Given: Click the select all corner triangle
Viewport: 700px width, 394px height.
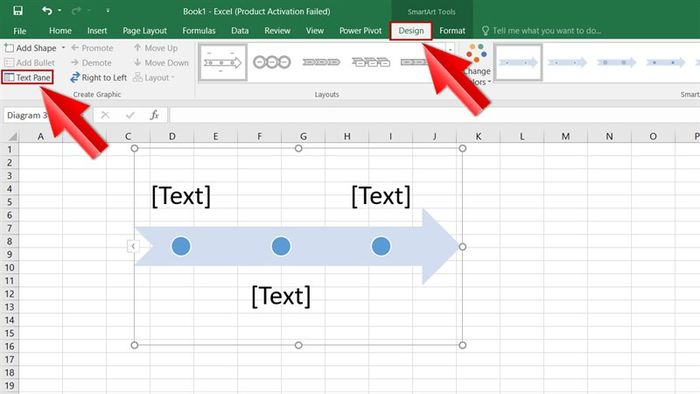Looking at the screenshot, I should click(x=12, y=137).
